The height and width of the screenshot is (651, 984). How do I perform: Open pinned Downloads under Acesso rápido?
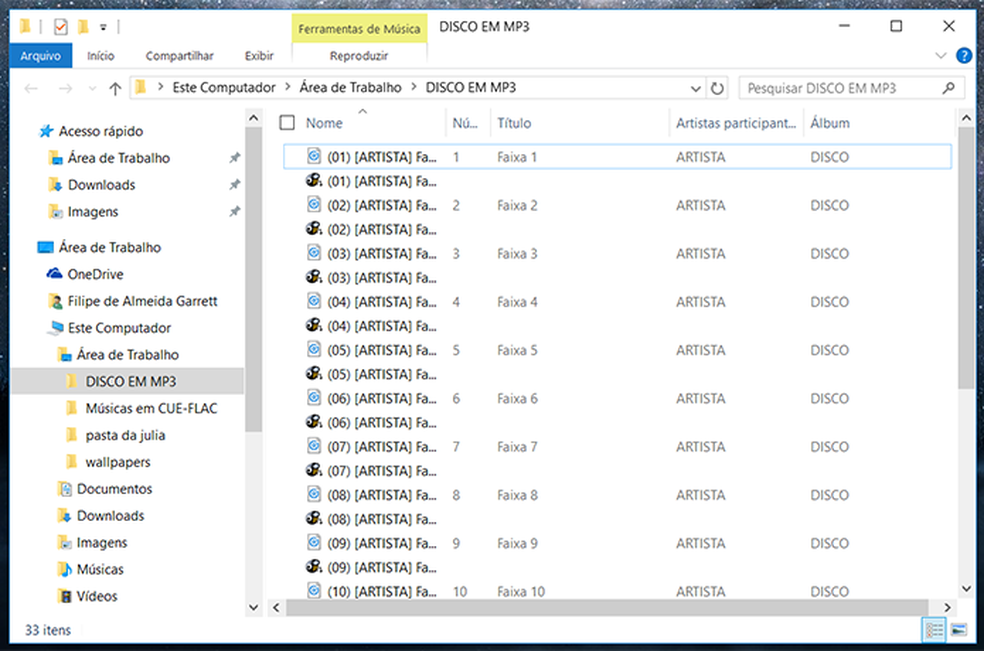[x=101, y=185]
